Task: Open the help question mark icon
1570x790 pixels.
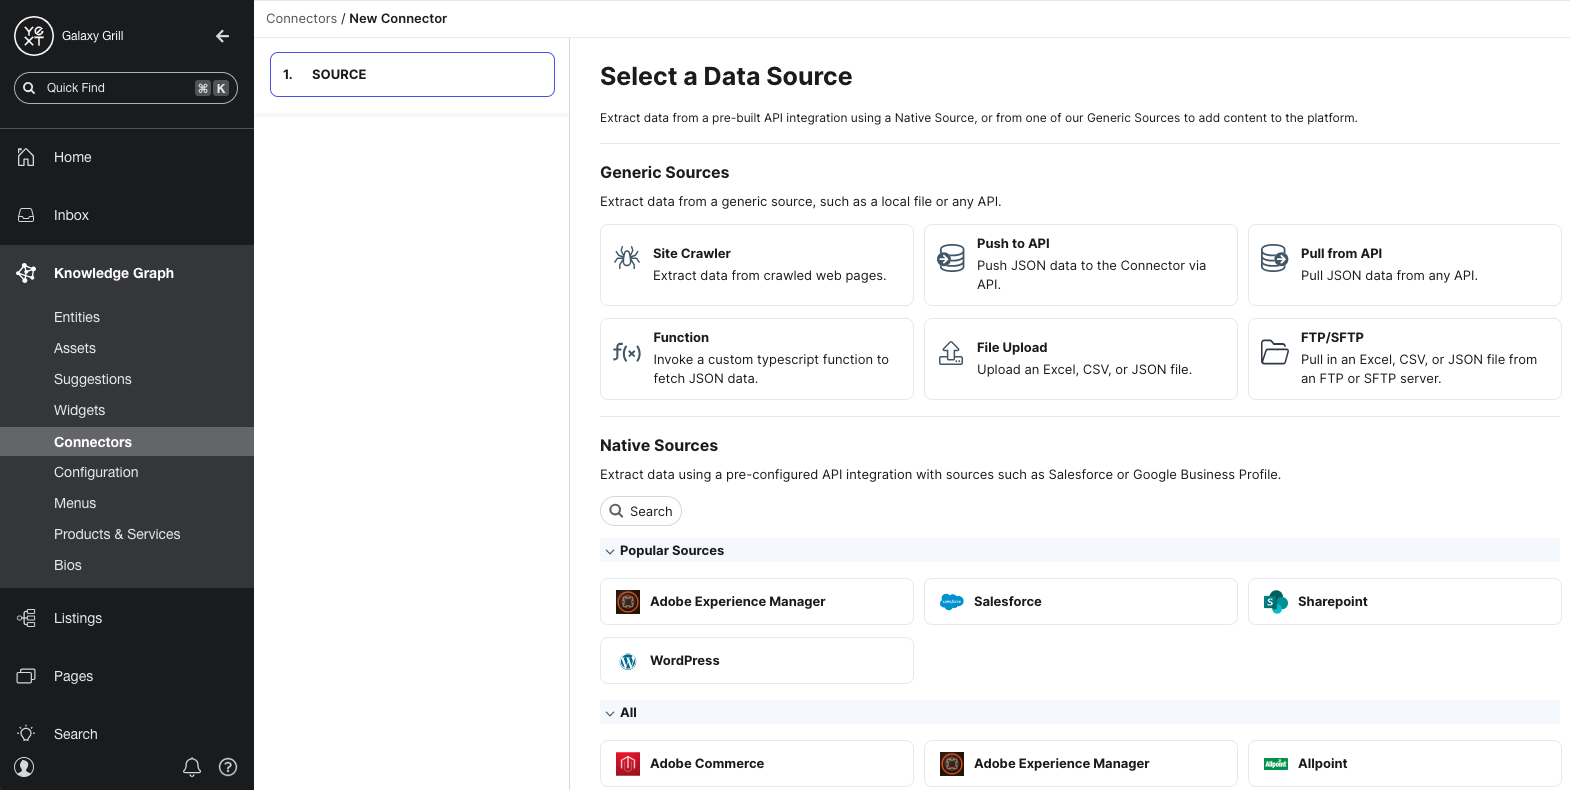Action: (x=228, y=767)
